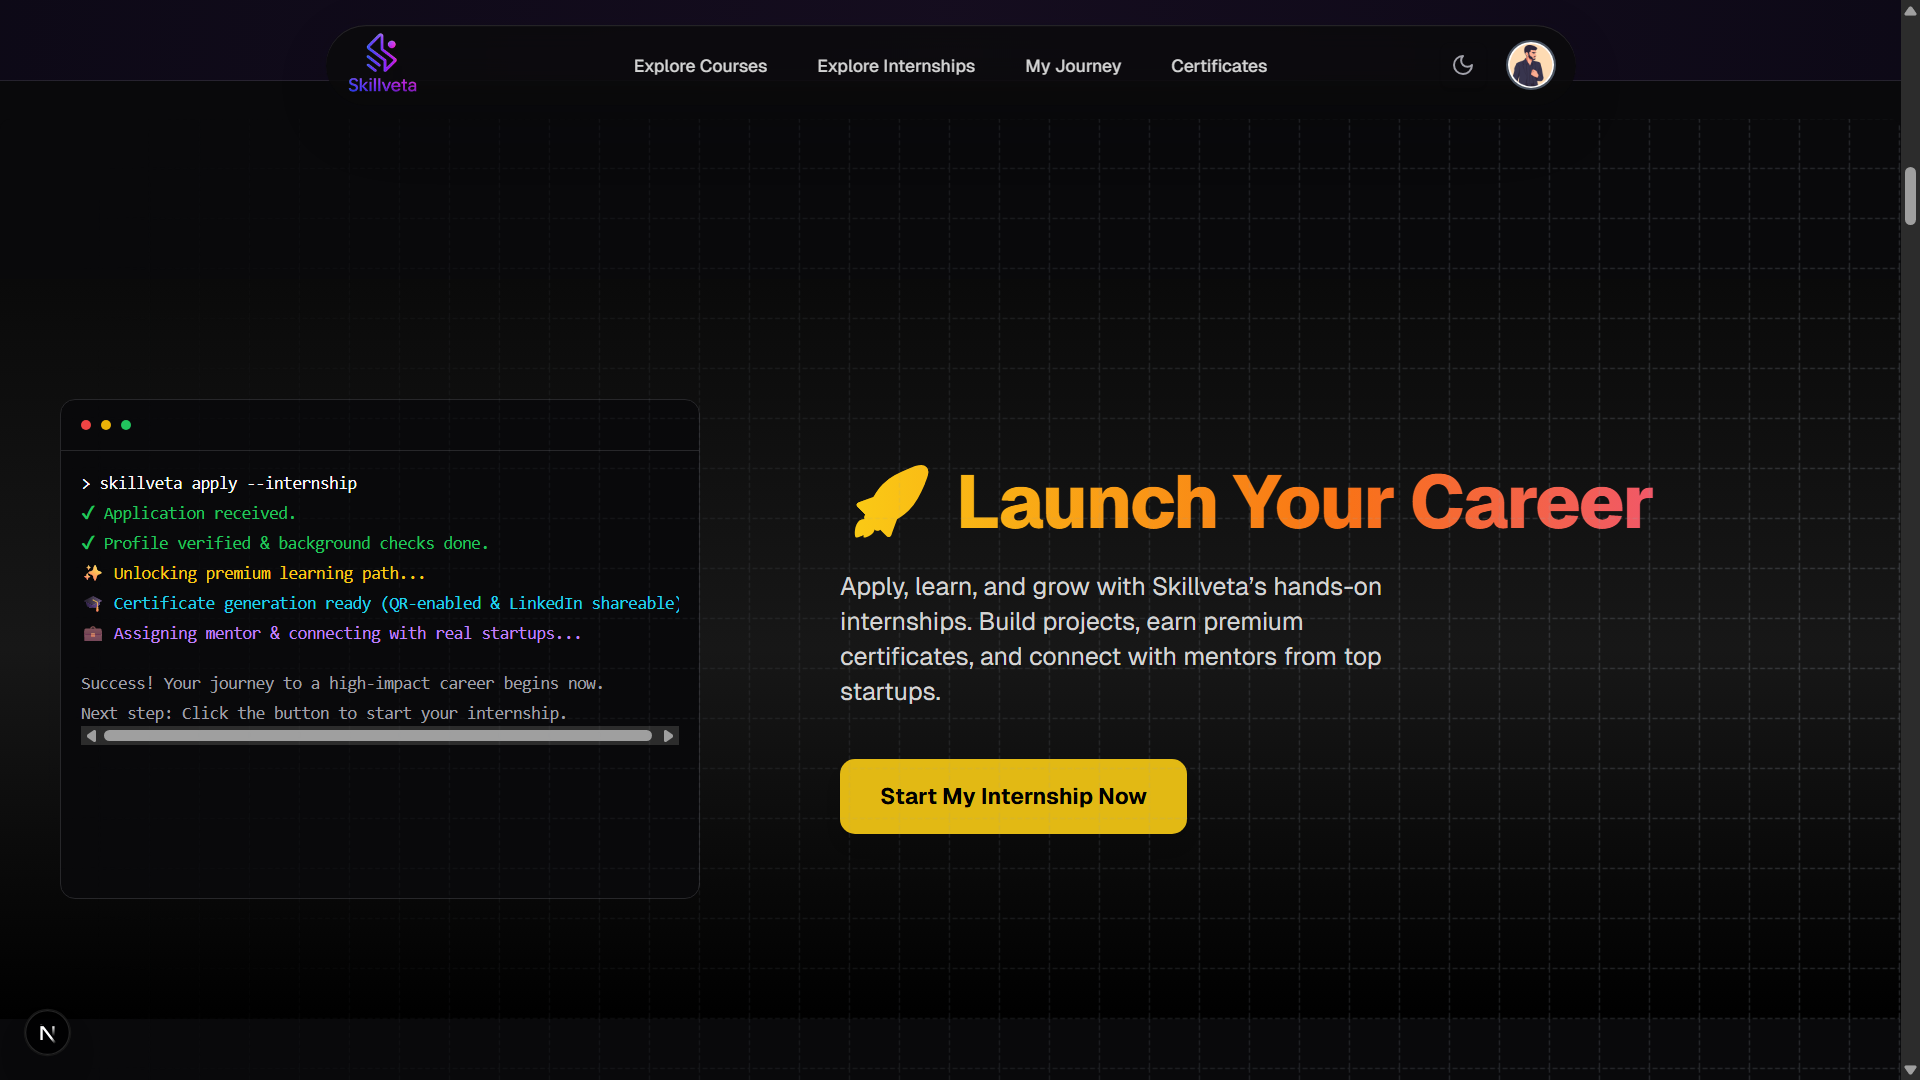Click the sparkles icon in terminal
Viewport: 1920px width, 1080px height.
[x=93, y=573]
